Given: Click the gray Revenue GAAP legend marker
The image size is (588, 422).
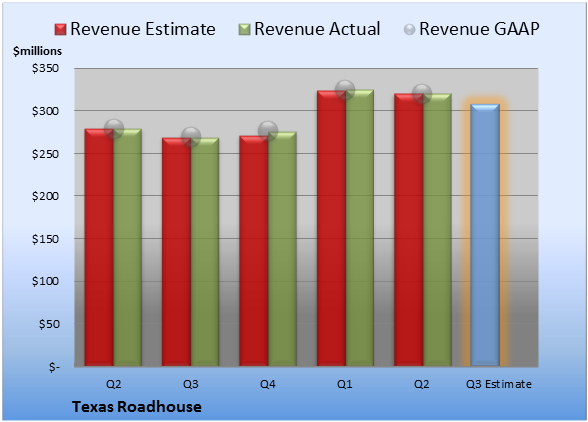Looking at the screenshot, I should [x=410, y=30].
